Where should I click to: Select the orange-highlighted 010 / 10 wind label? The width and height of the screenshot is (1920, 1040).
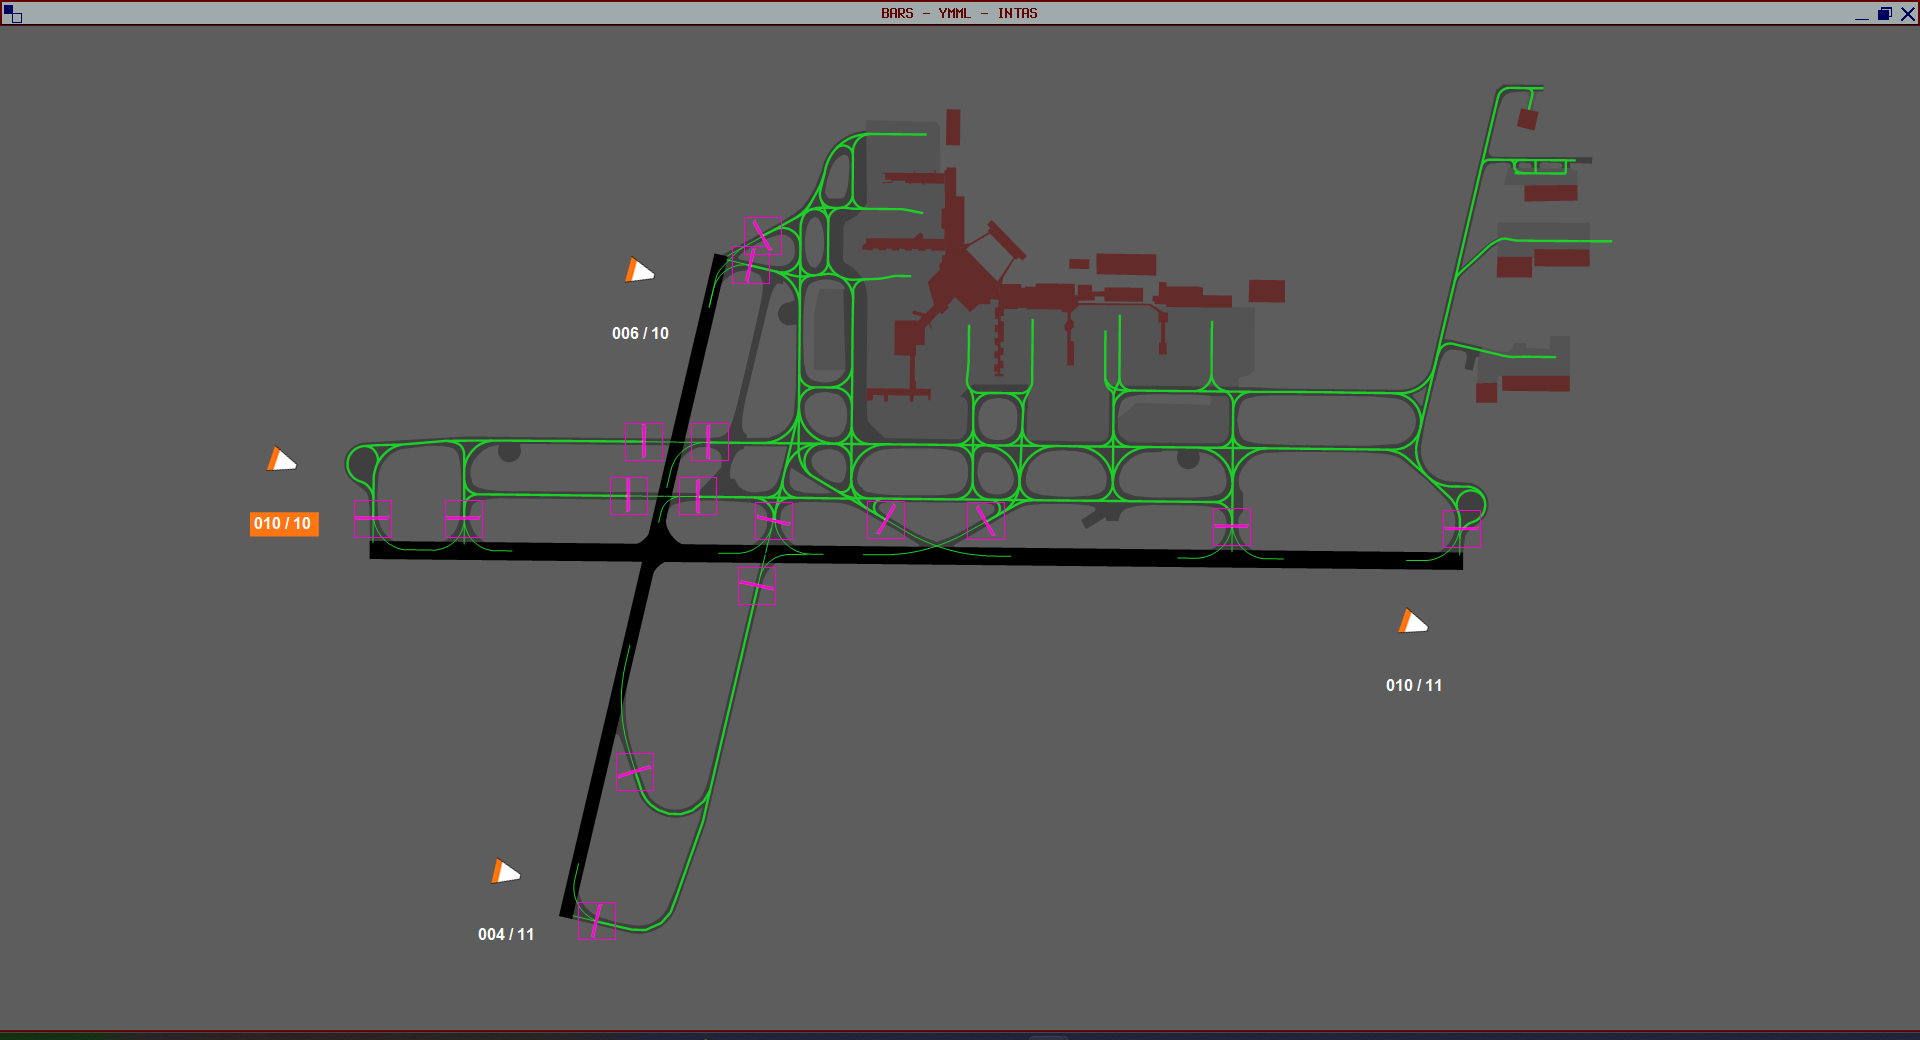pyautogui.click(x=284, y=524)
